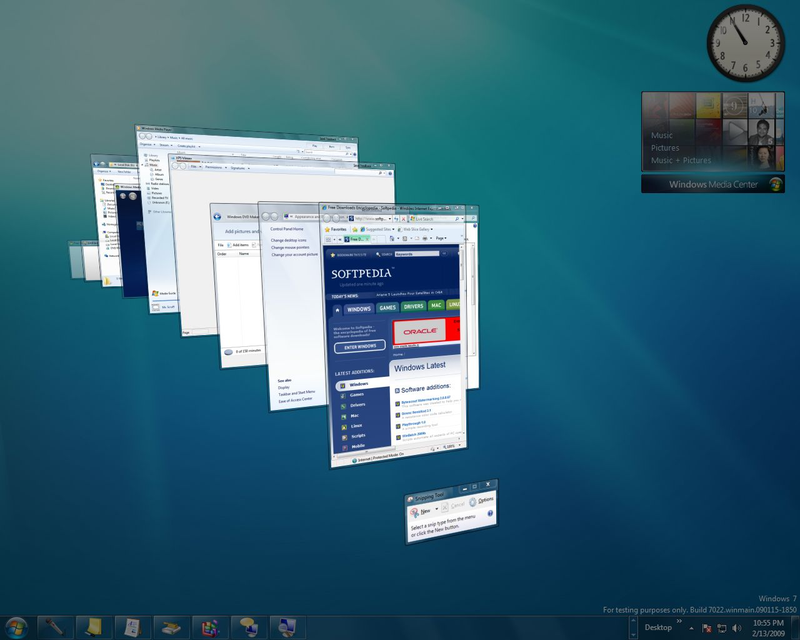Click New in the Snipping Tool
The image size is (800, 640).
[421, 511]
